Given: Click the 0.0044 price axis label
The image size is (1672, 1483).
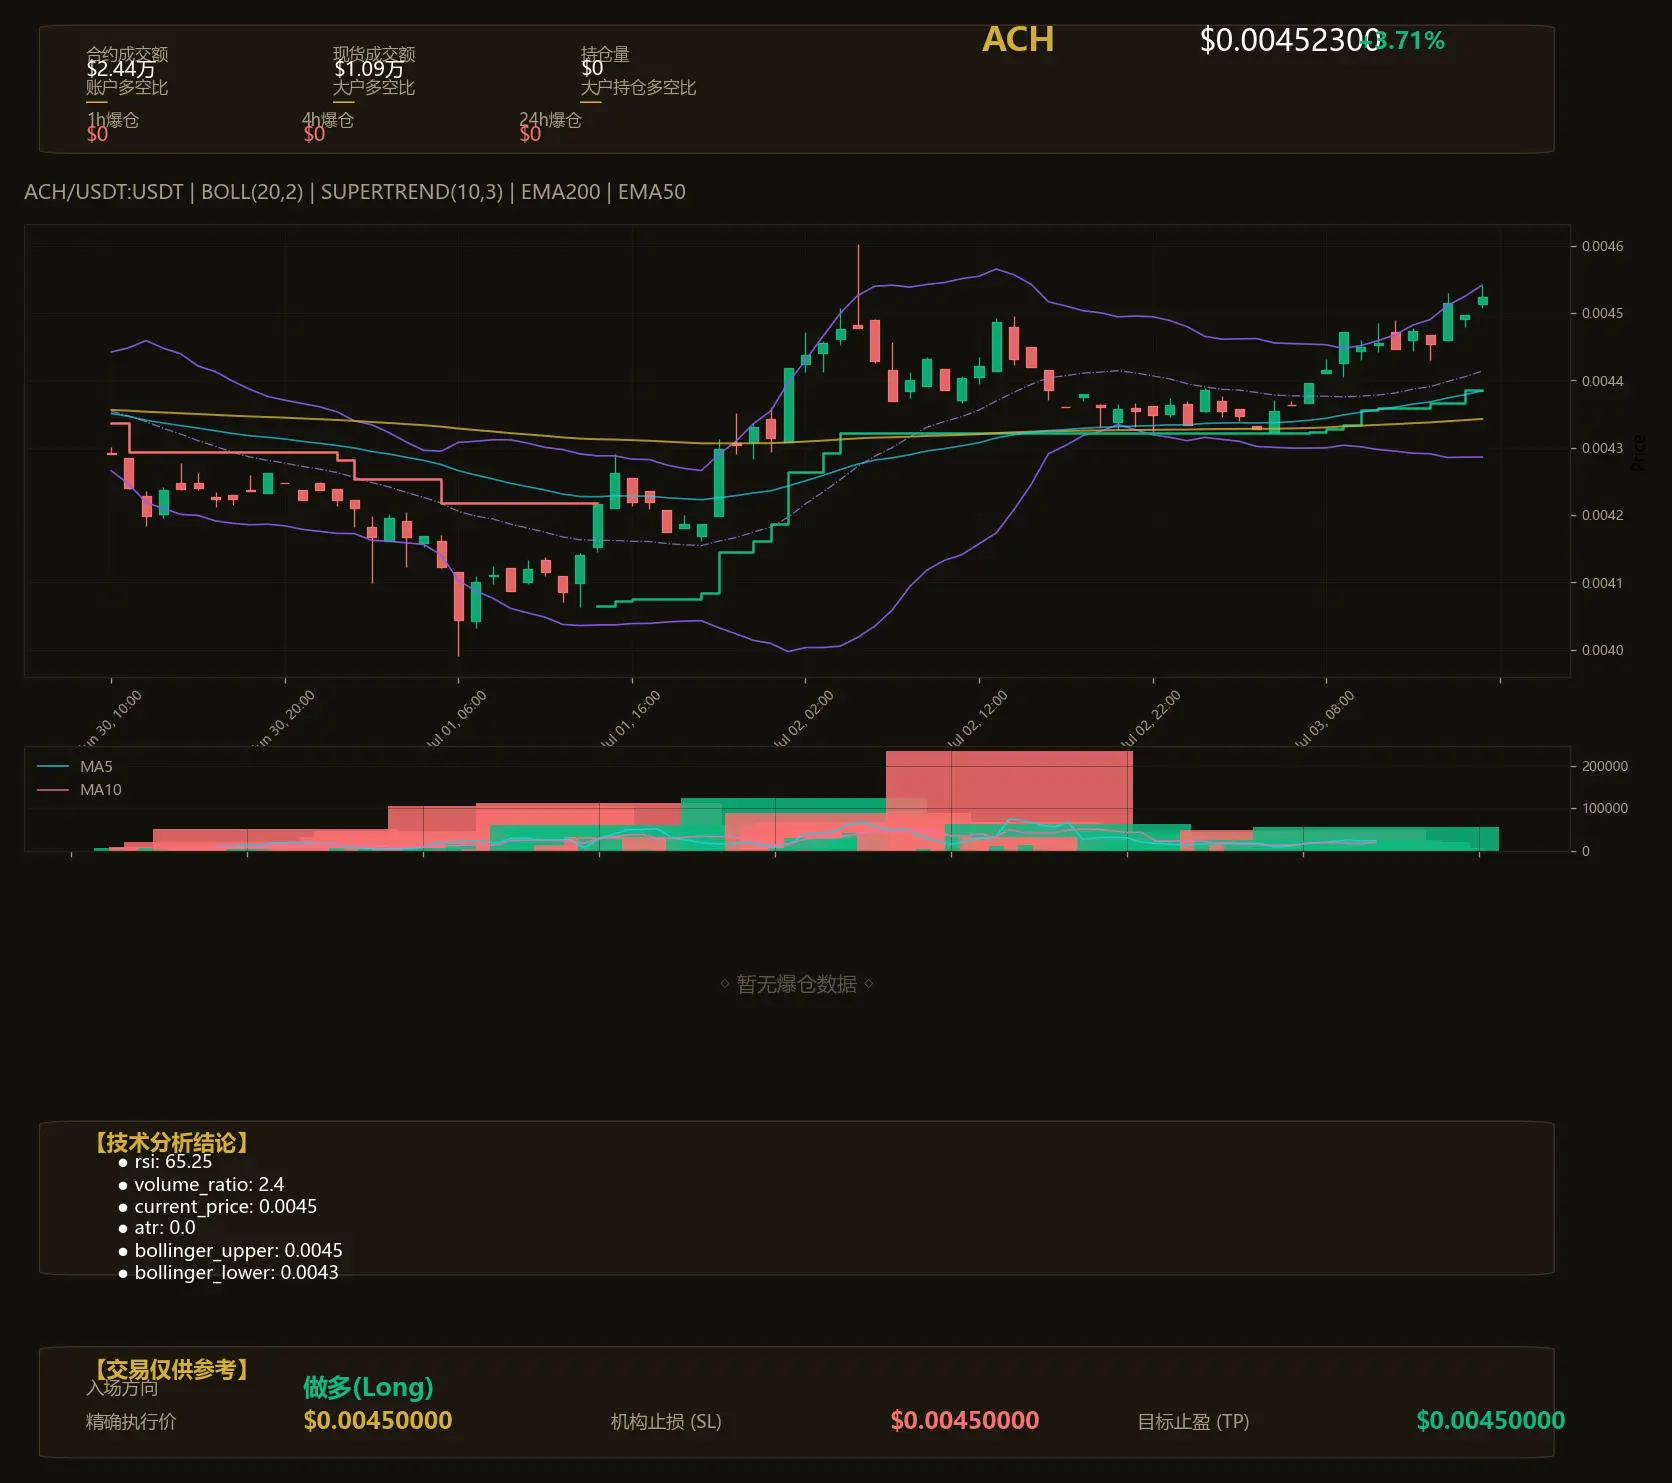Looking at the screenshot, I should pos(1602,381).
